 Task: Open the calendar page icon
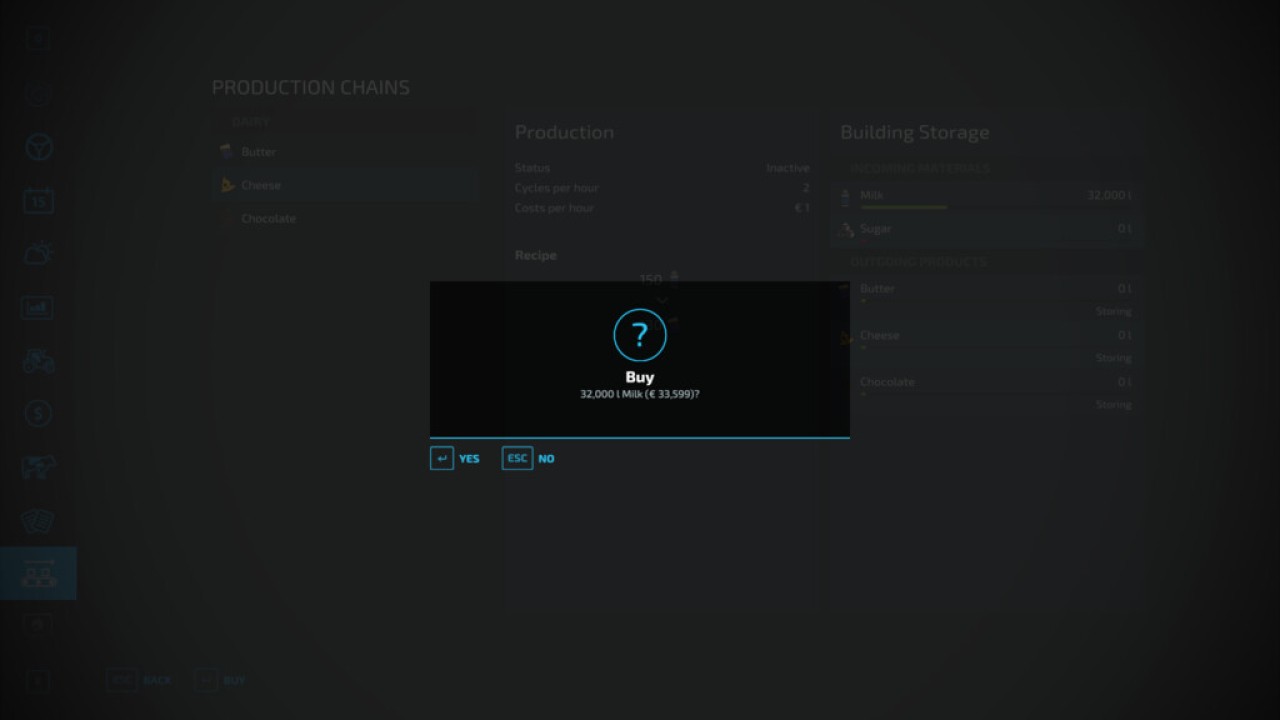point(38,201)
